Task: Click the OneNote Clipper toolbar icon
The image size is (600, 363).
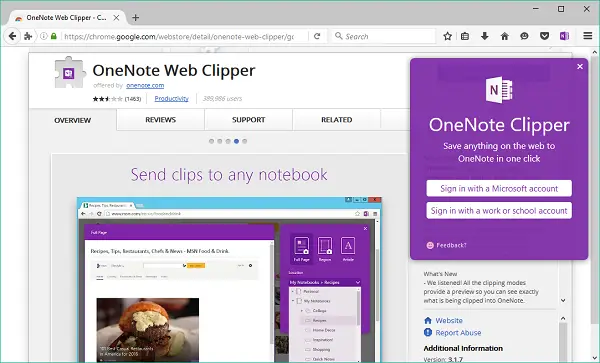Action: pos(564,36)
